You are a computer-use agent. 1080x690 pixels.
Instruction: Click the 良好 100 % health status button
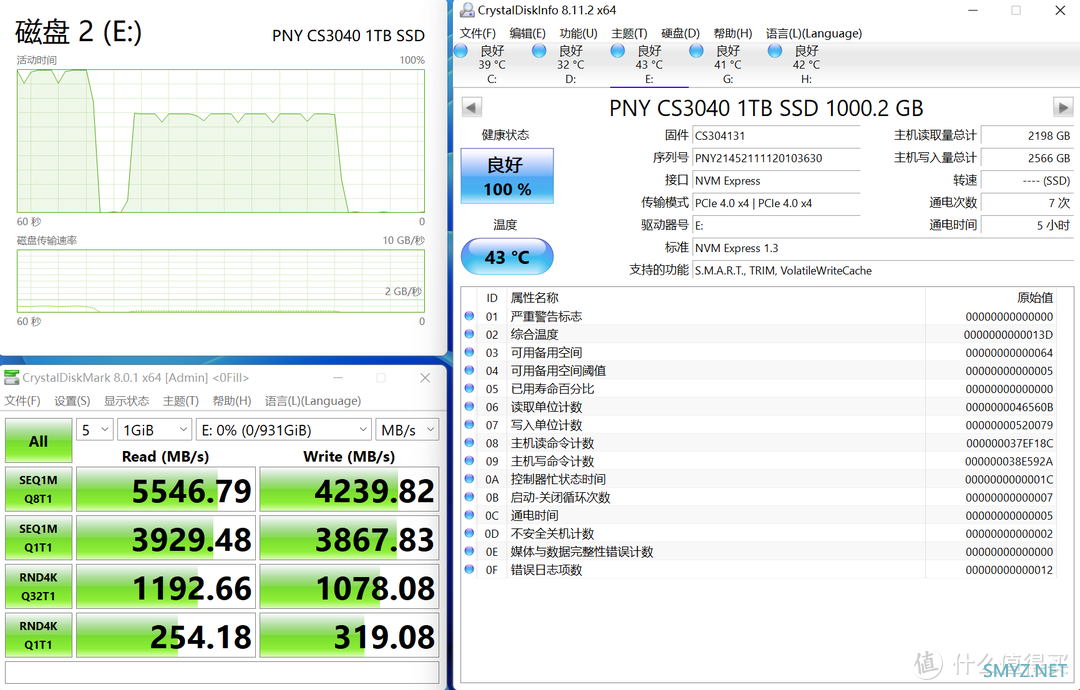click(507, 176)
